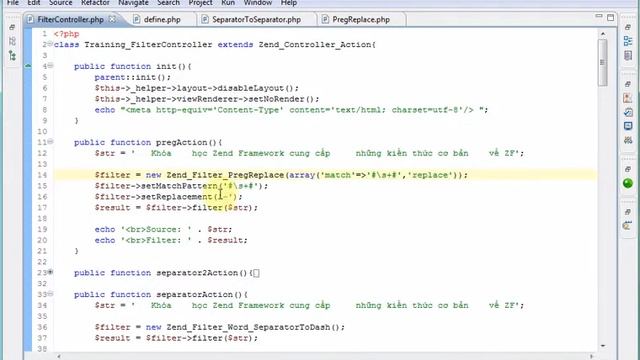Click the vertical scrollbar down arrow
640x360 pixels.
tap(603, 346)
